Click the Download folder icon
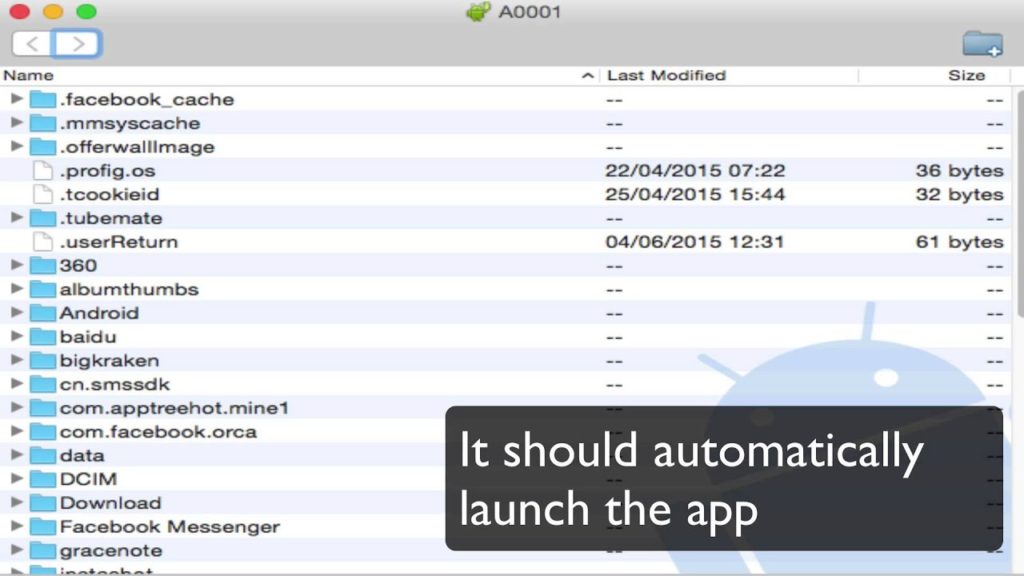1024x576 pixels. [42, 502]
